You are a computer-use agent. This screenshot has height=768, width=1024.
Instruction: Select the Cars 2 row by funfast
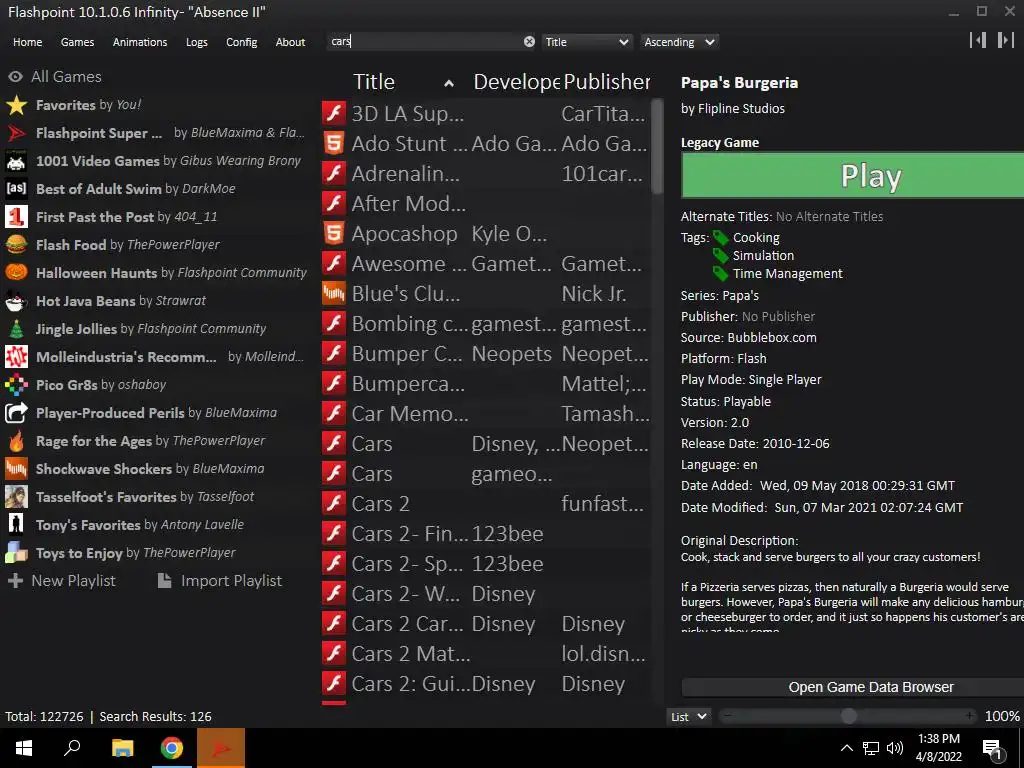486,504
